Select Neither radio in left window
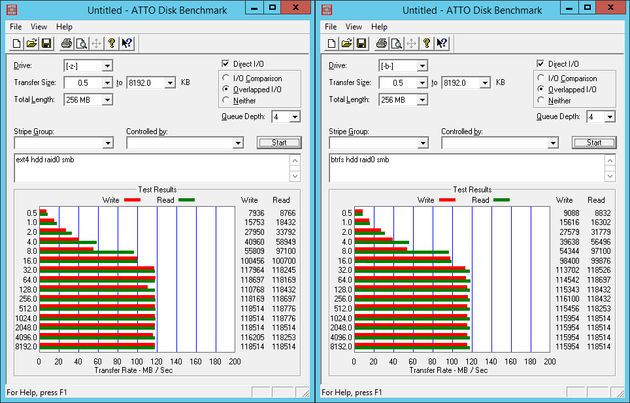 [x=226, y=100]
